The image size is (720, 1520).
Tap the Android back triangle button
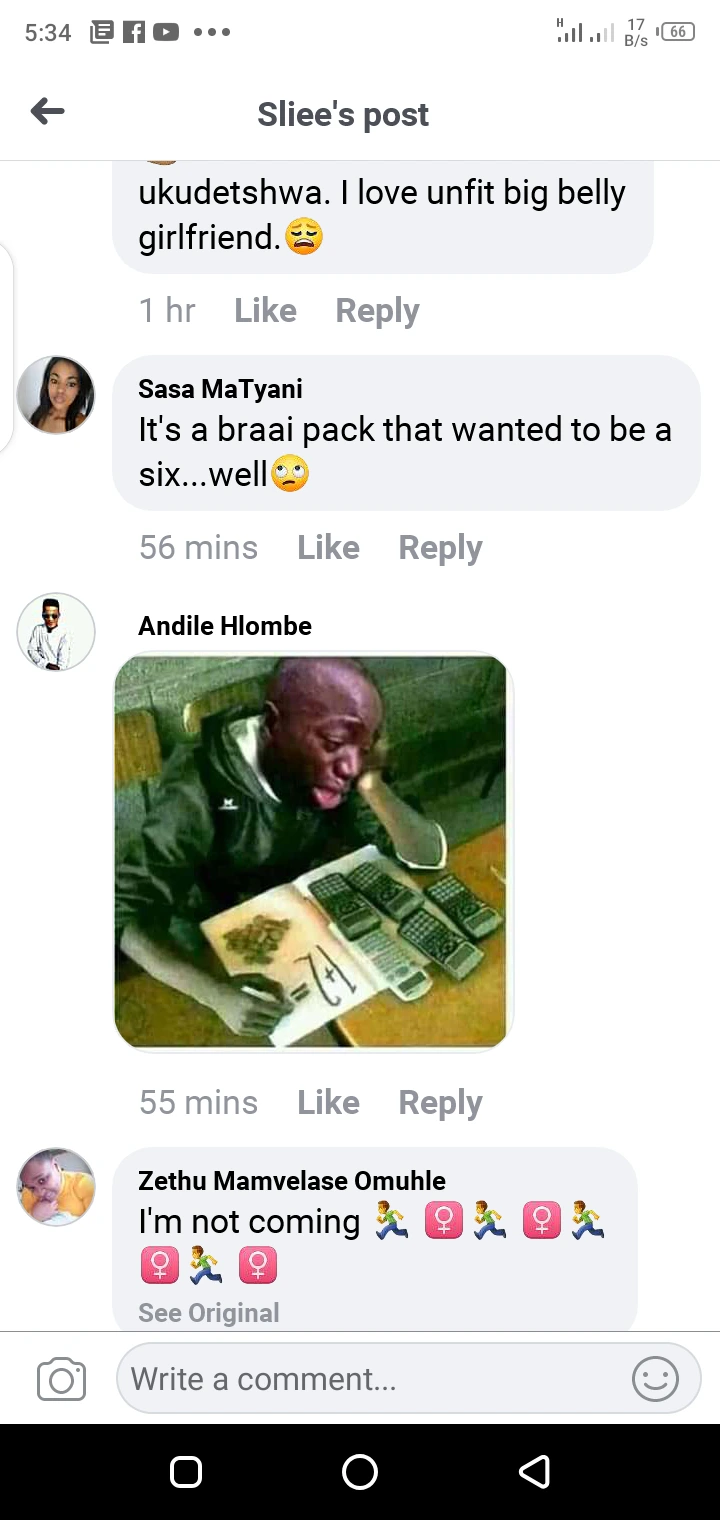534,1472
